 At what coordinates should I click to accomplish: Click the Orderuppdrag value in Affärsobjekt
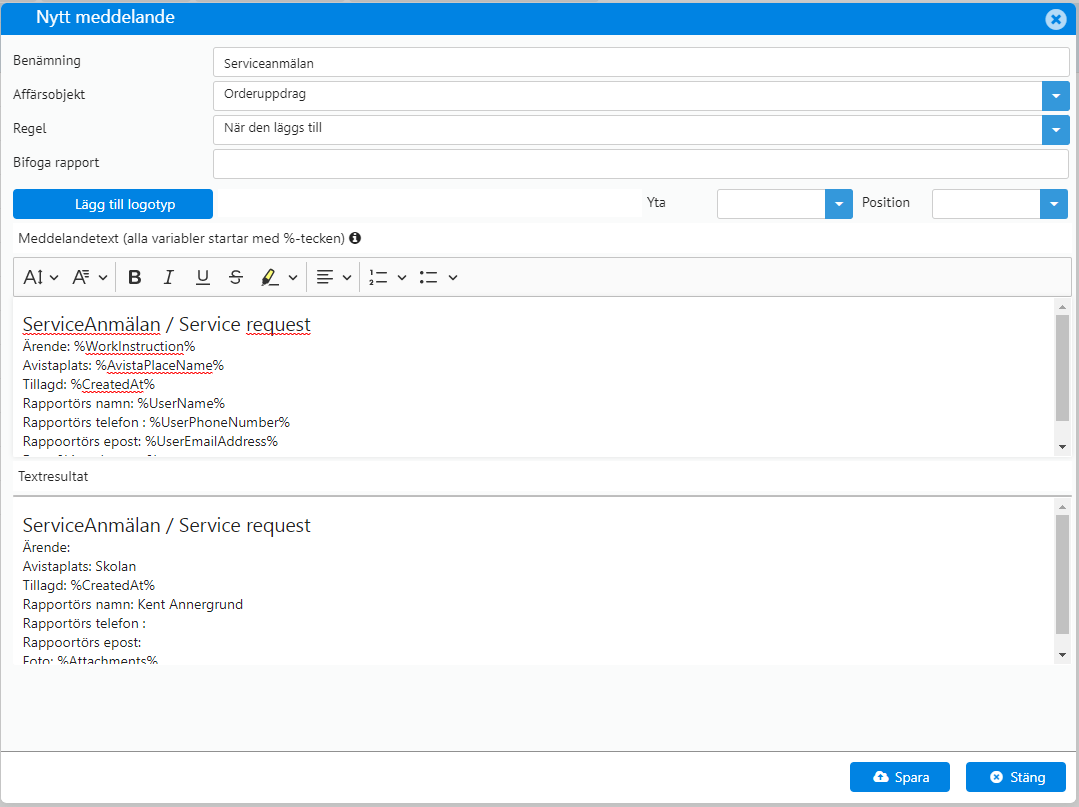coord(265,94)
